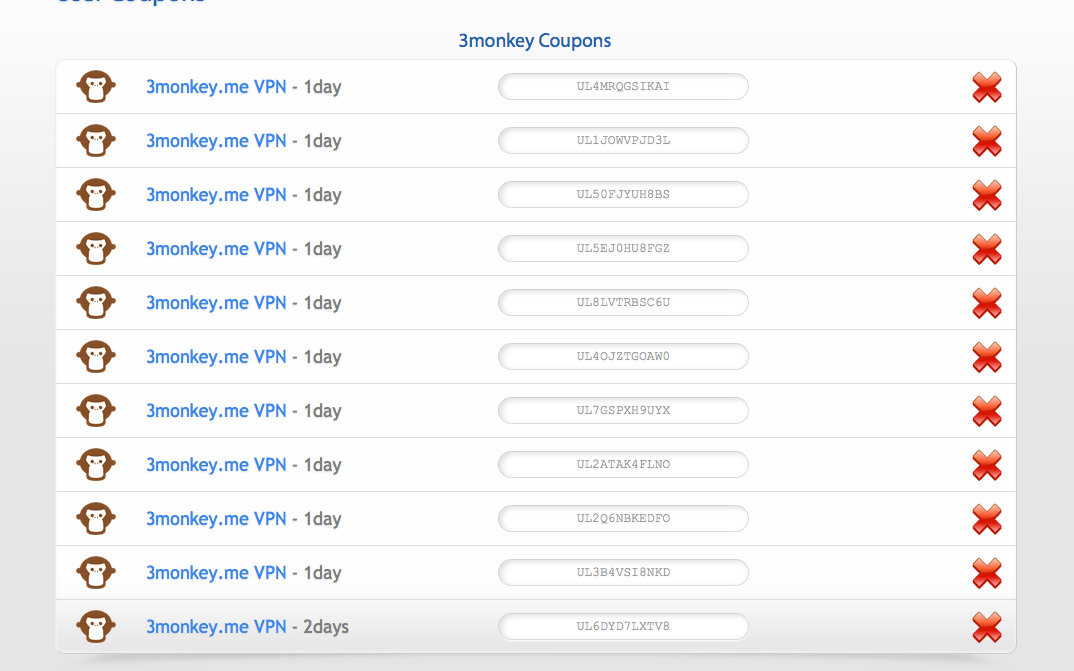Open 3monkey.me VPN link in UL4OJZTGOAW0 row
The image size is (1074, 671).
216,357
